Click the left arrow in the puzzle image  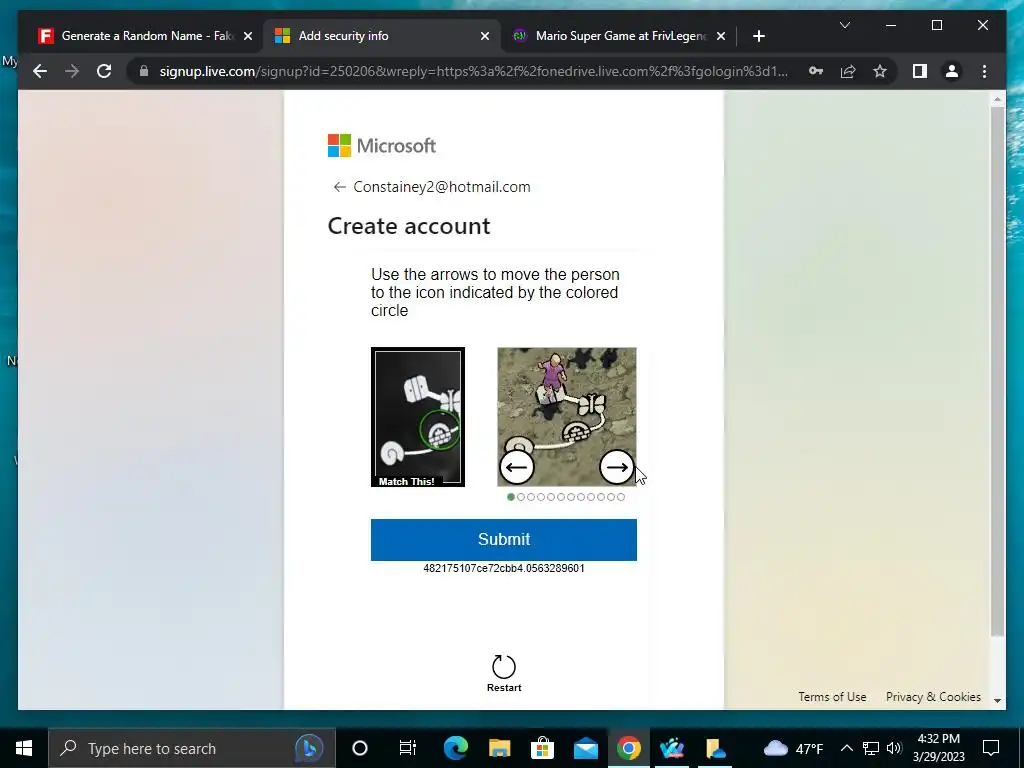(517, 467)
